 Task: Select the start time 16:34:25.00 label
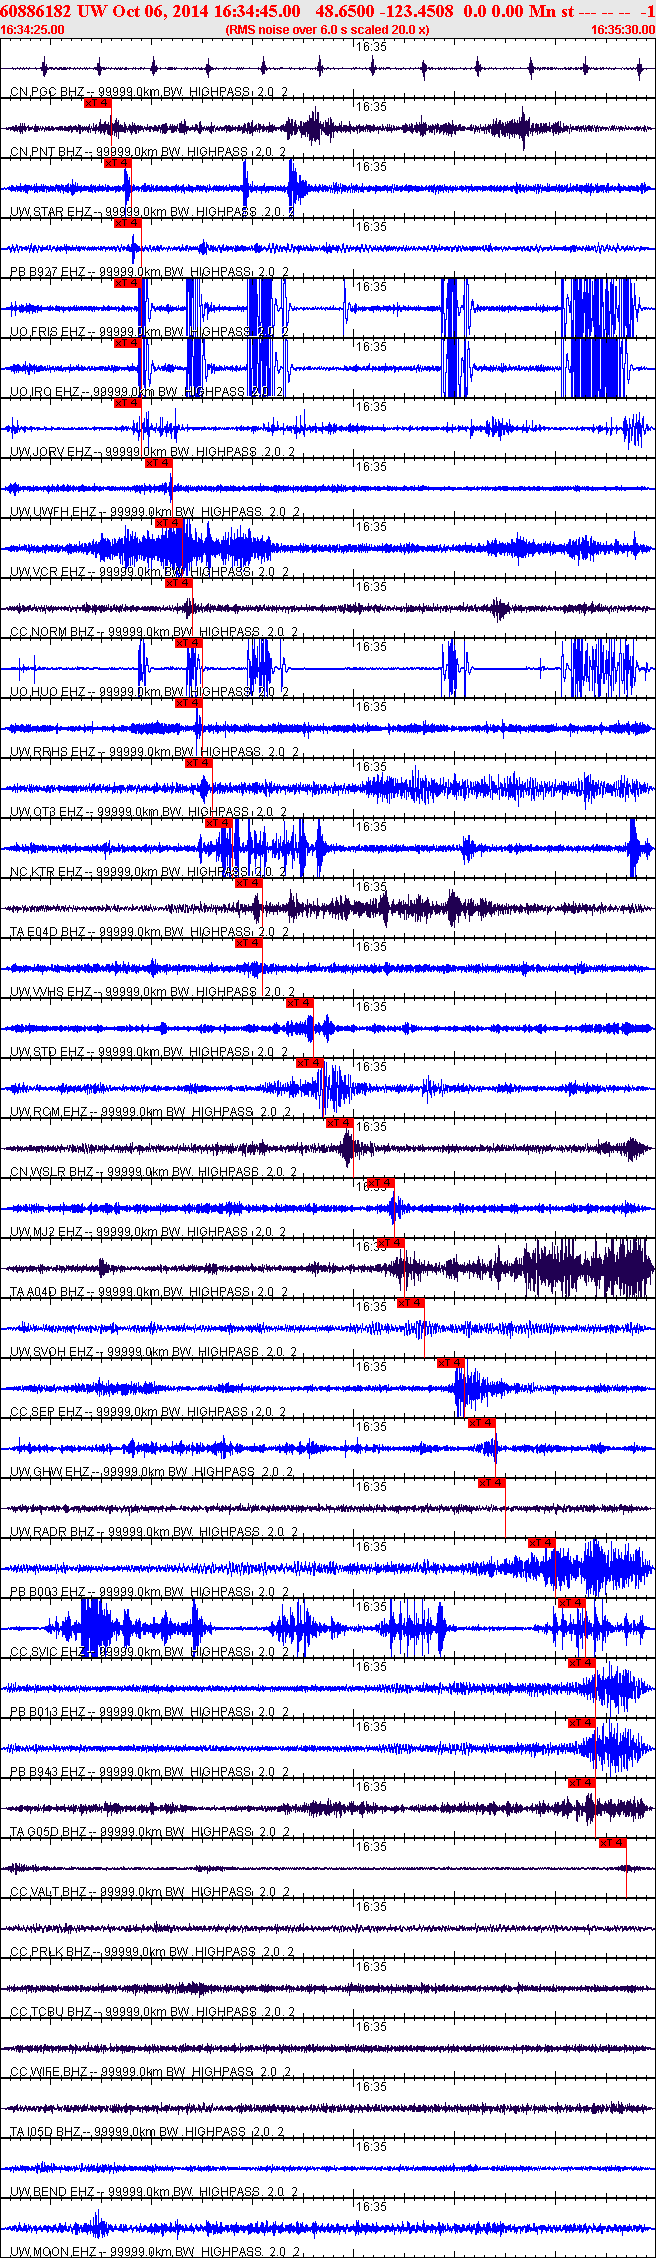click(x=33, y=30)
